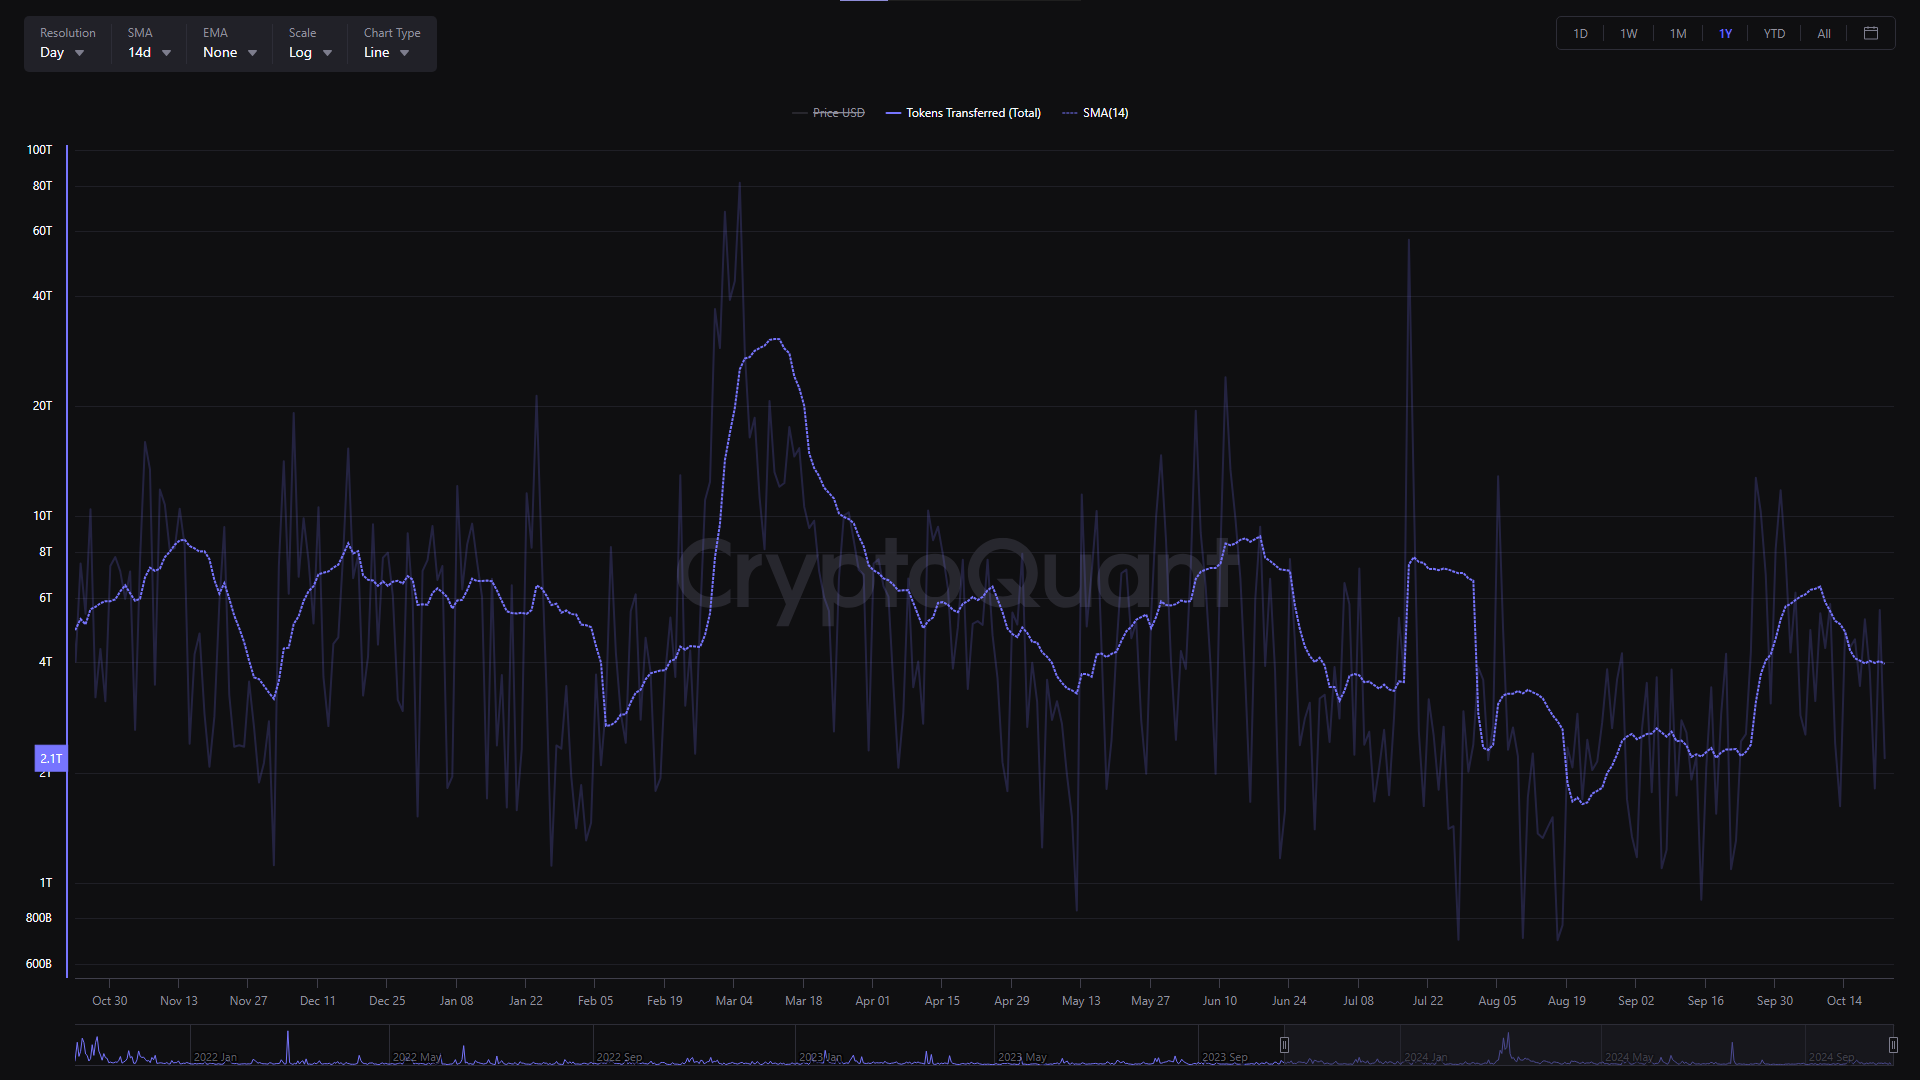Open the Chart Type dropdown set to Line
1920x1080 pixels.
[391, 43]
